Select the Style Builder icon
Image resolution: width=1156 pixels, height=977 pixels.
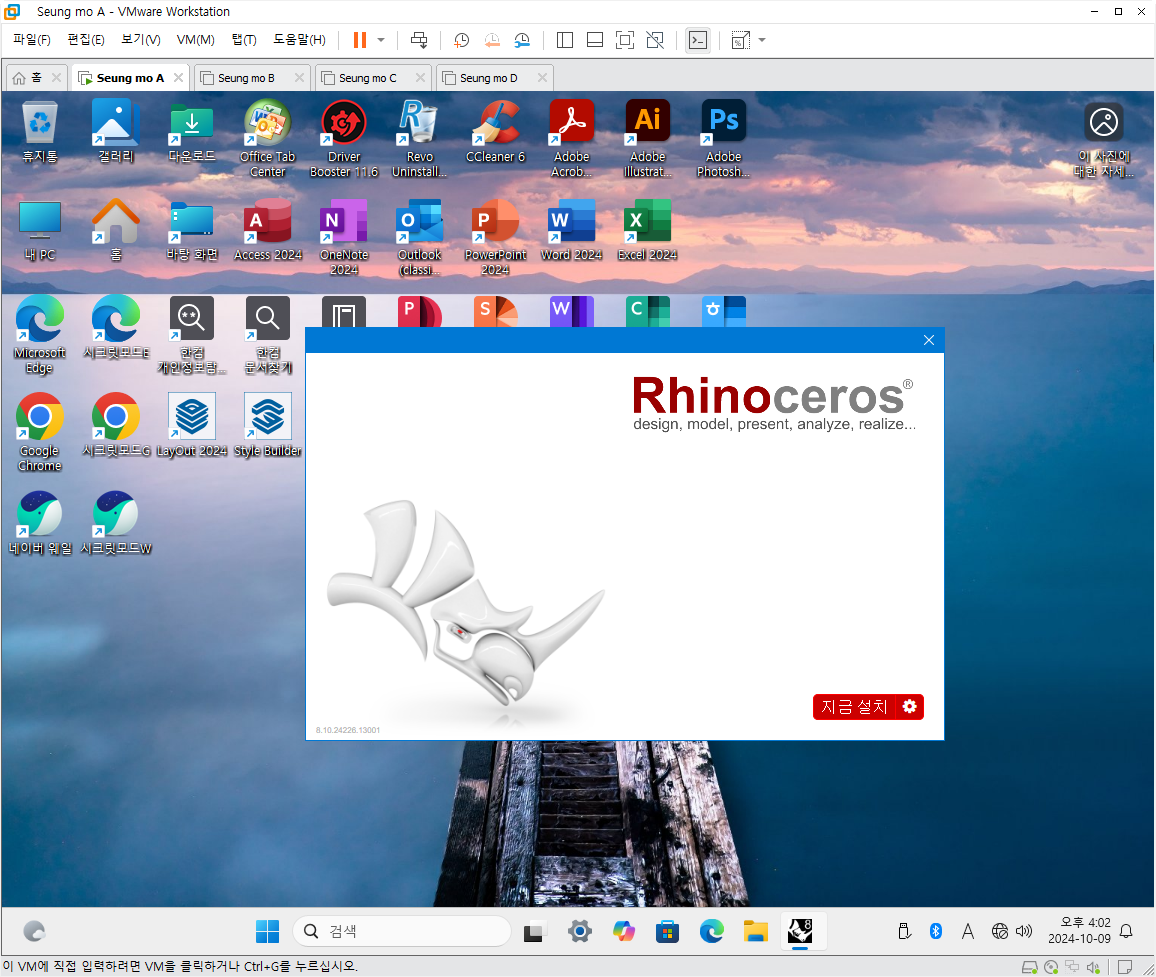pyautogui.click(x=268, y=426)
